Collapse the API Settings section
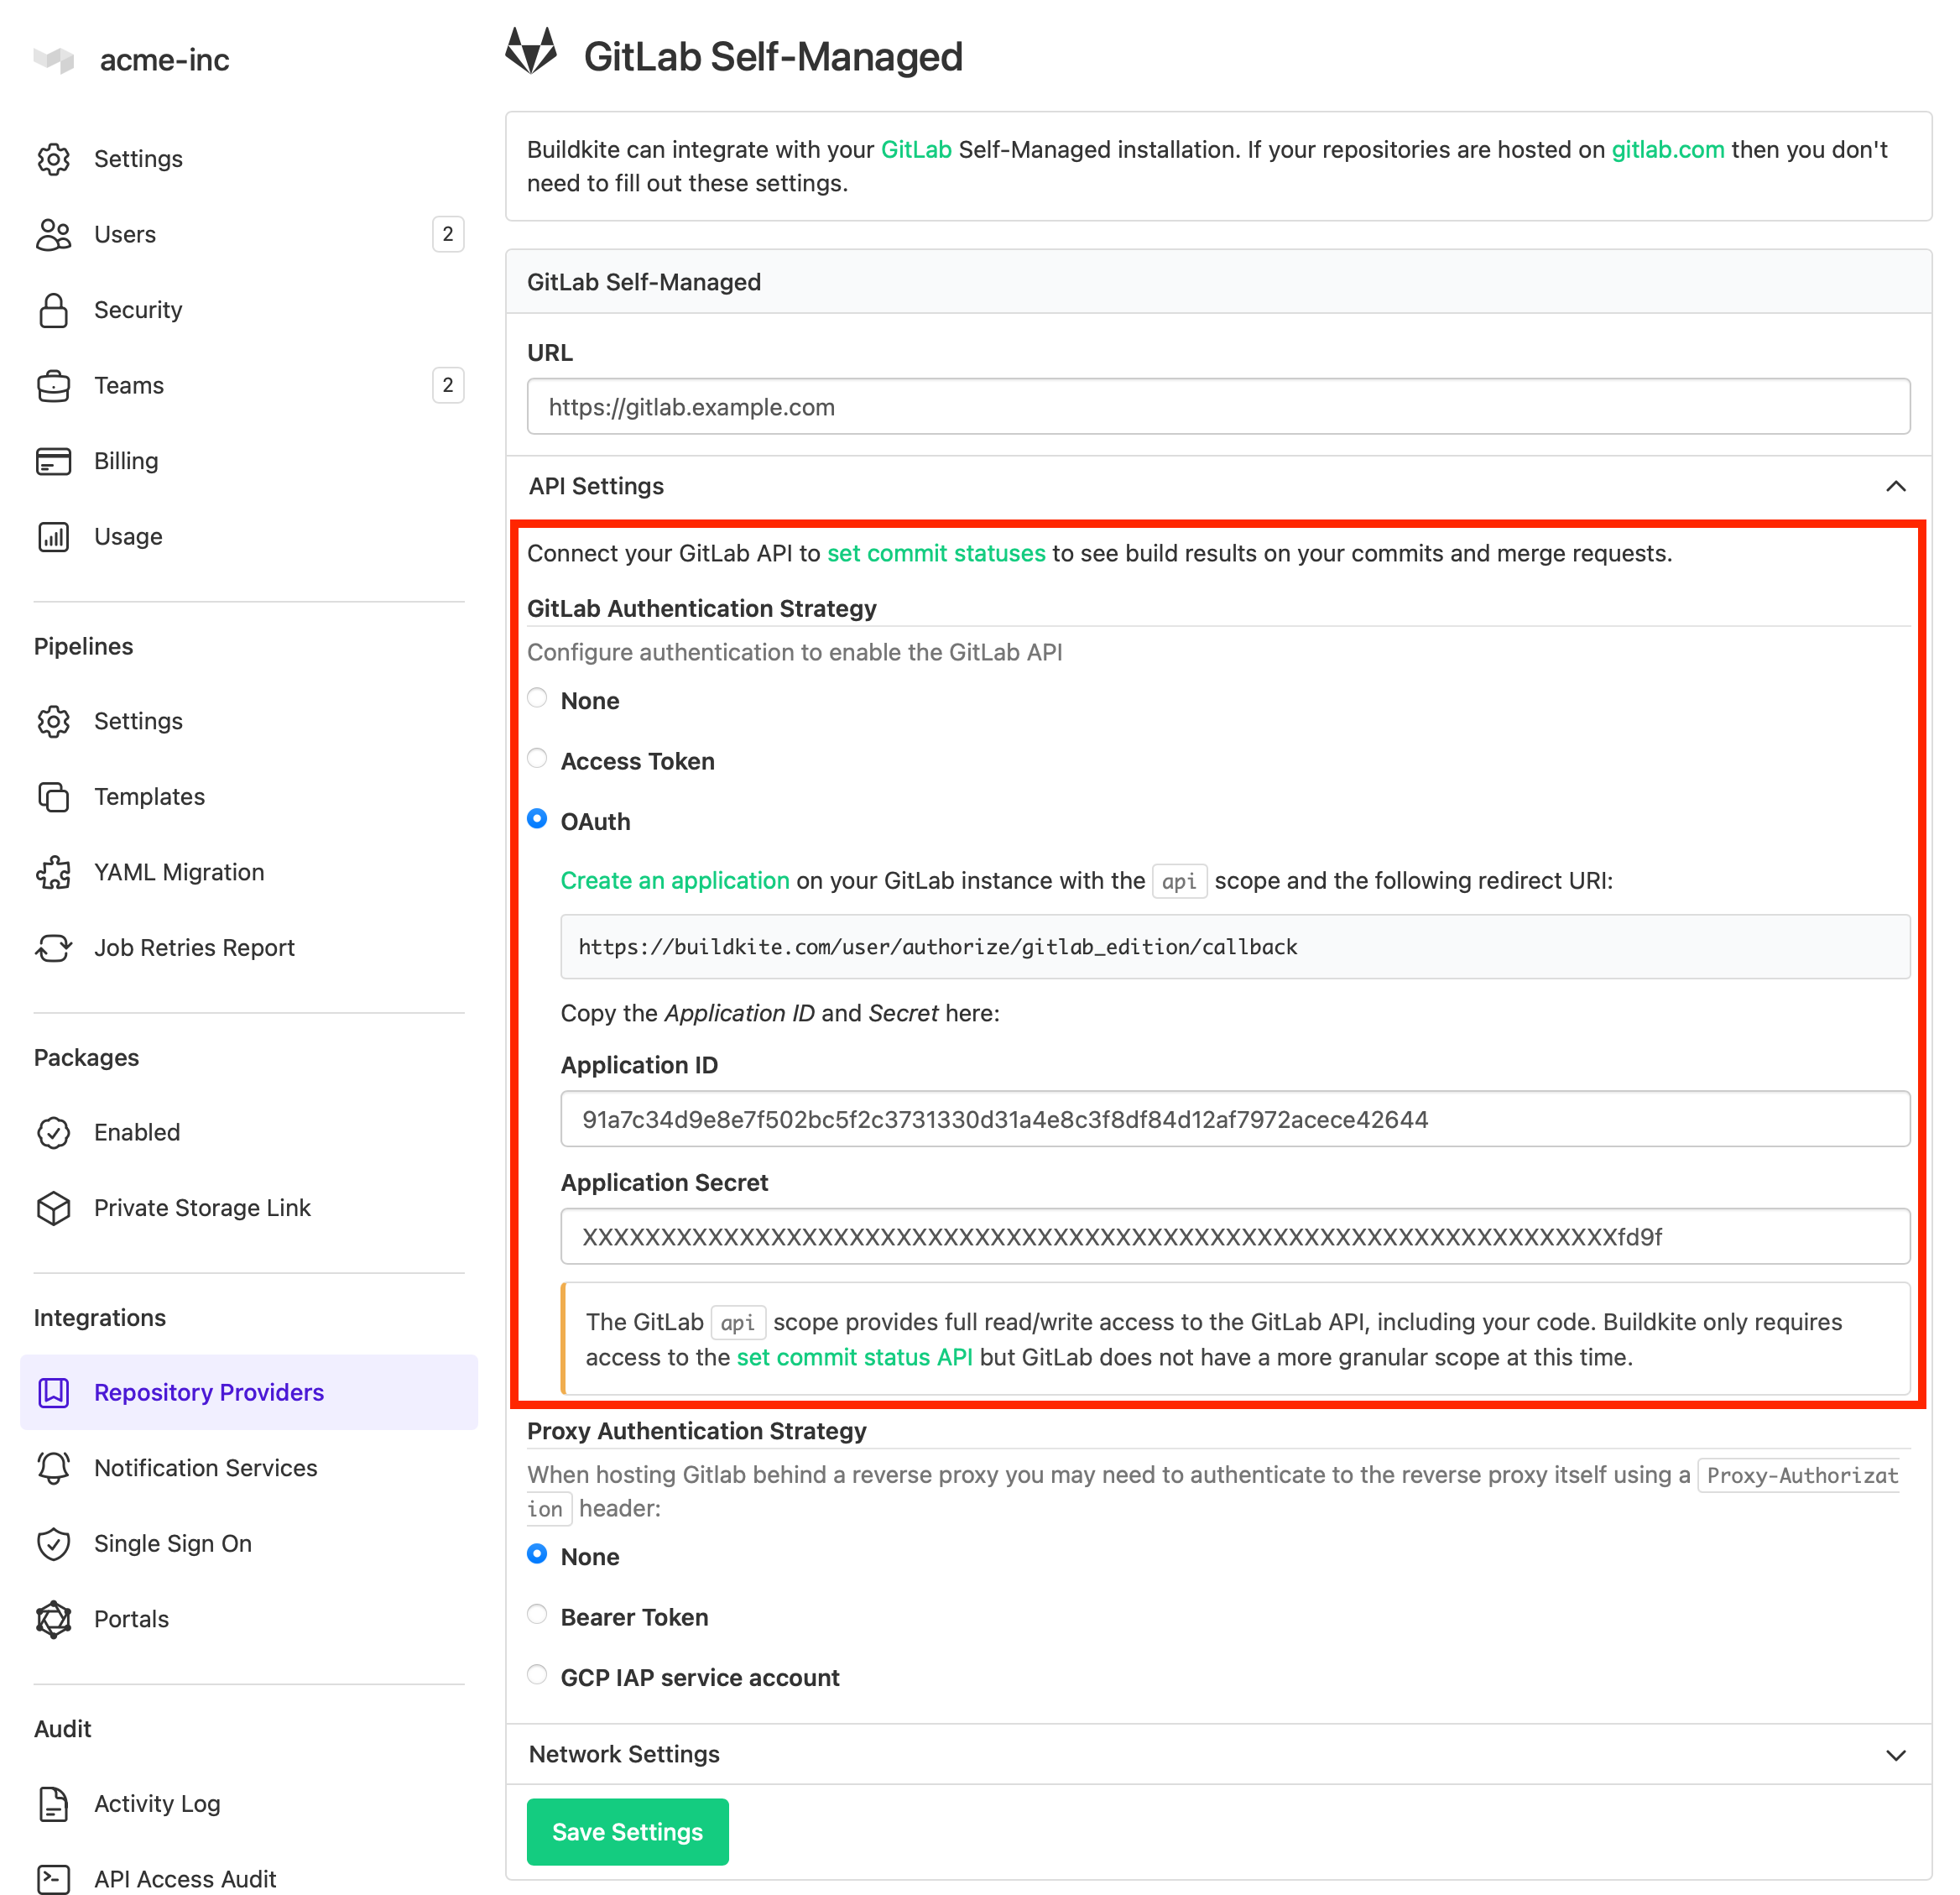This screenshot has width=1960, height=1895. [1896, 487]
